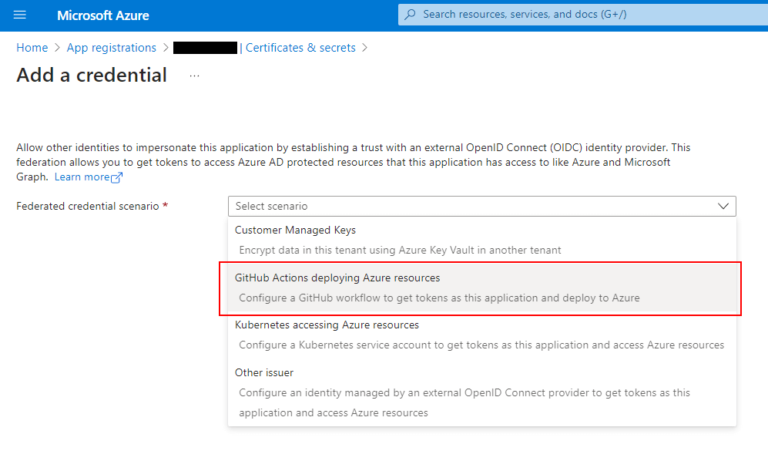The height and width of the screenshot is (461, 768).
Task: Open the Azure portal hamburger menu
Action: [20, 15]
